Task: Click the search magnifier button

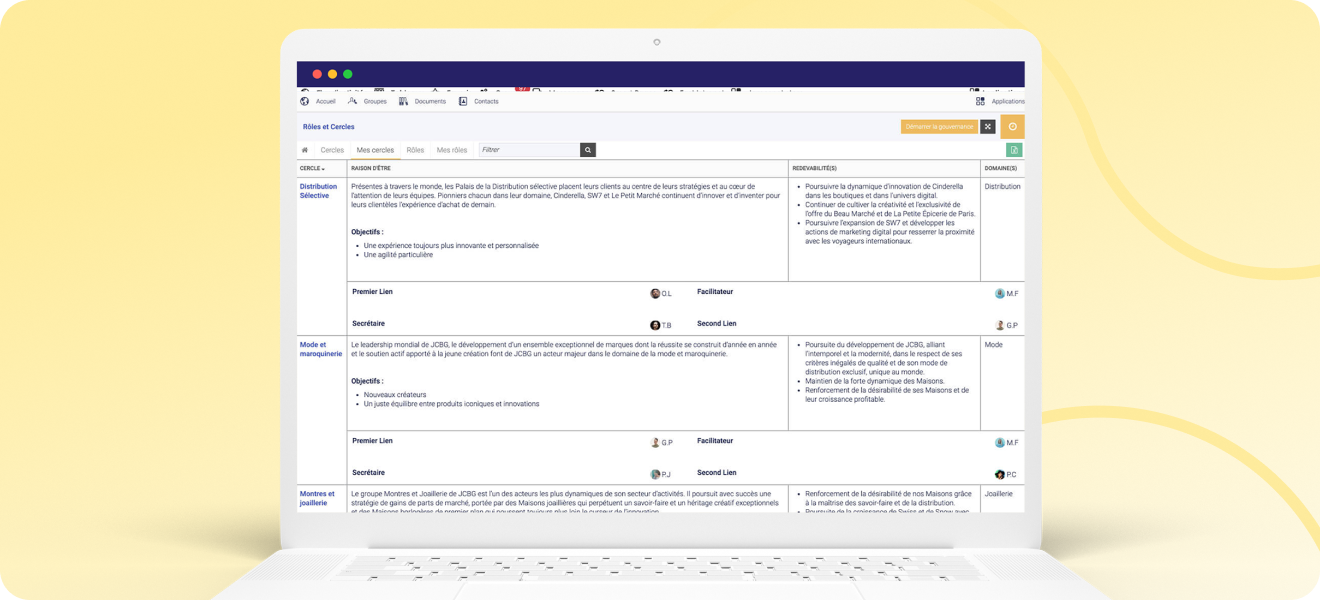Action: click(x=588, y=150)
